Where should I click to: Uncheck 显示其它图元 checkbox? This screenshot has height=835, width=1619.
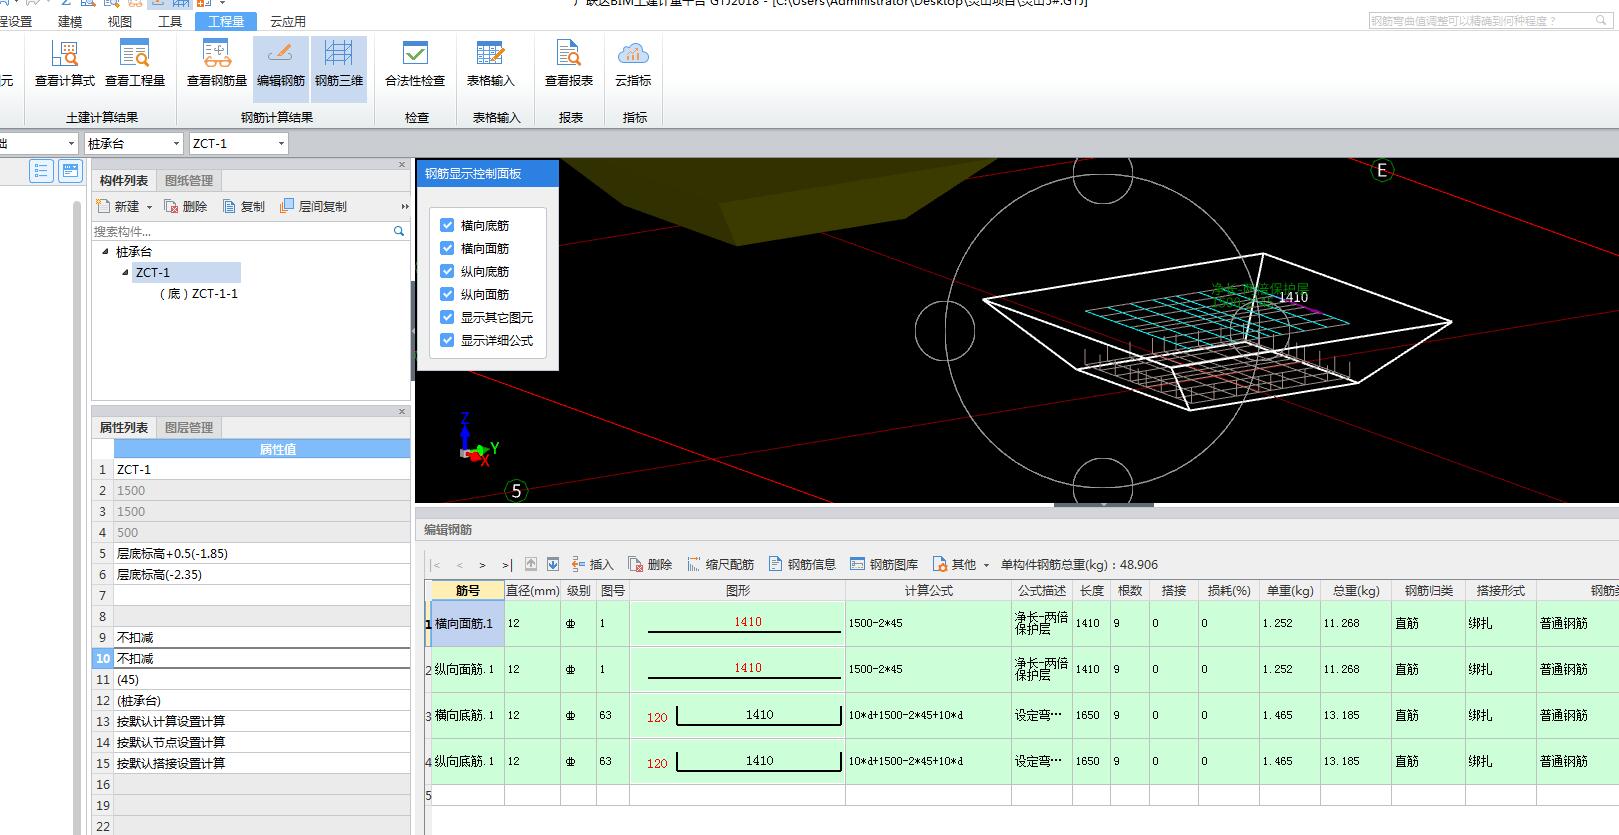point(447,318)
